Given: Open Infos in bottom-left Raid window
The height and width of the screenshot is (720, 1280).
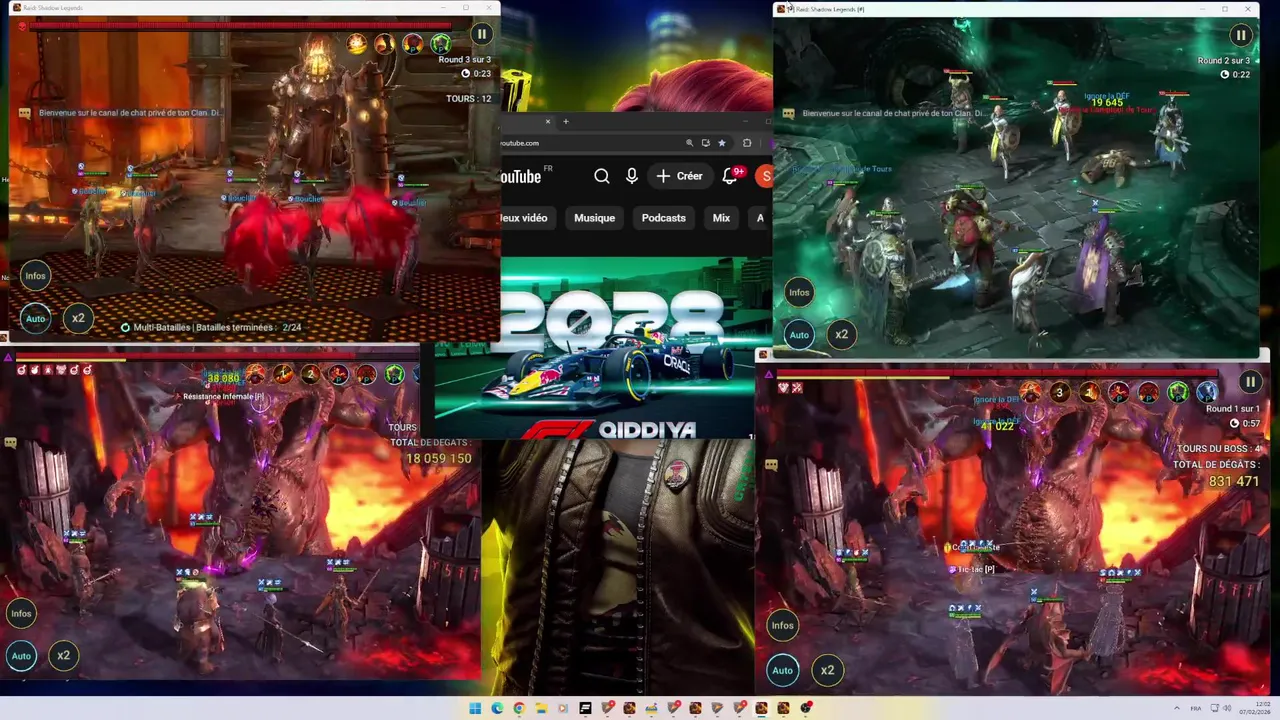Looking at the screenshot, I should click(21, 613).
